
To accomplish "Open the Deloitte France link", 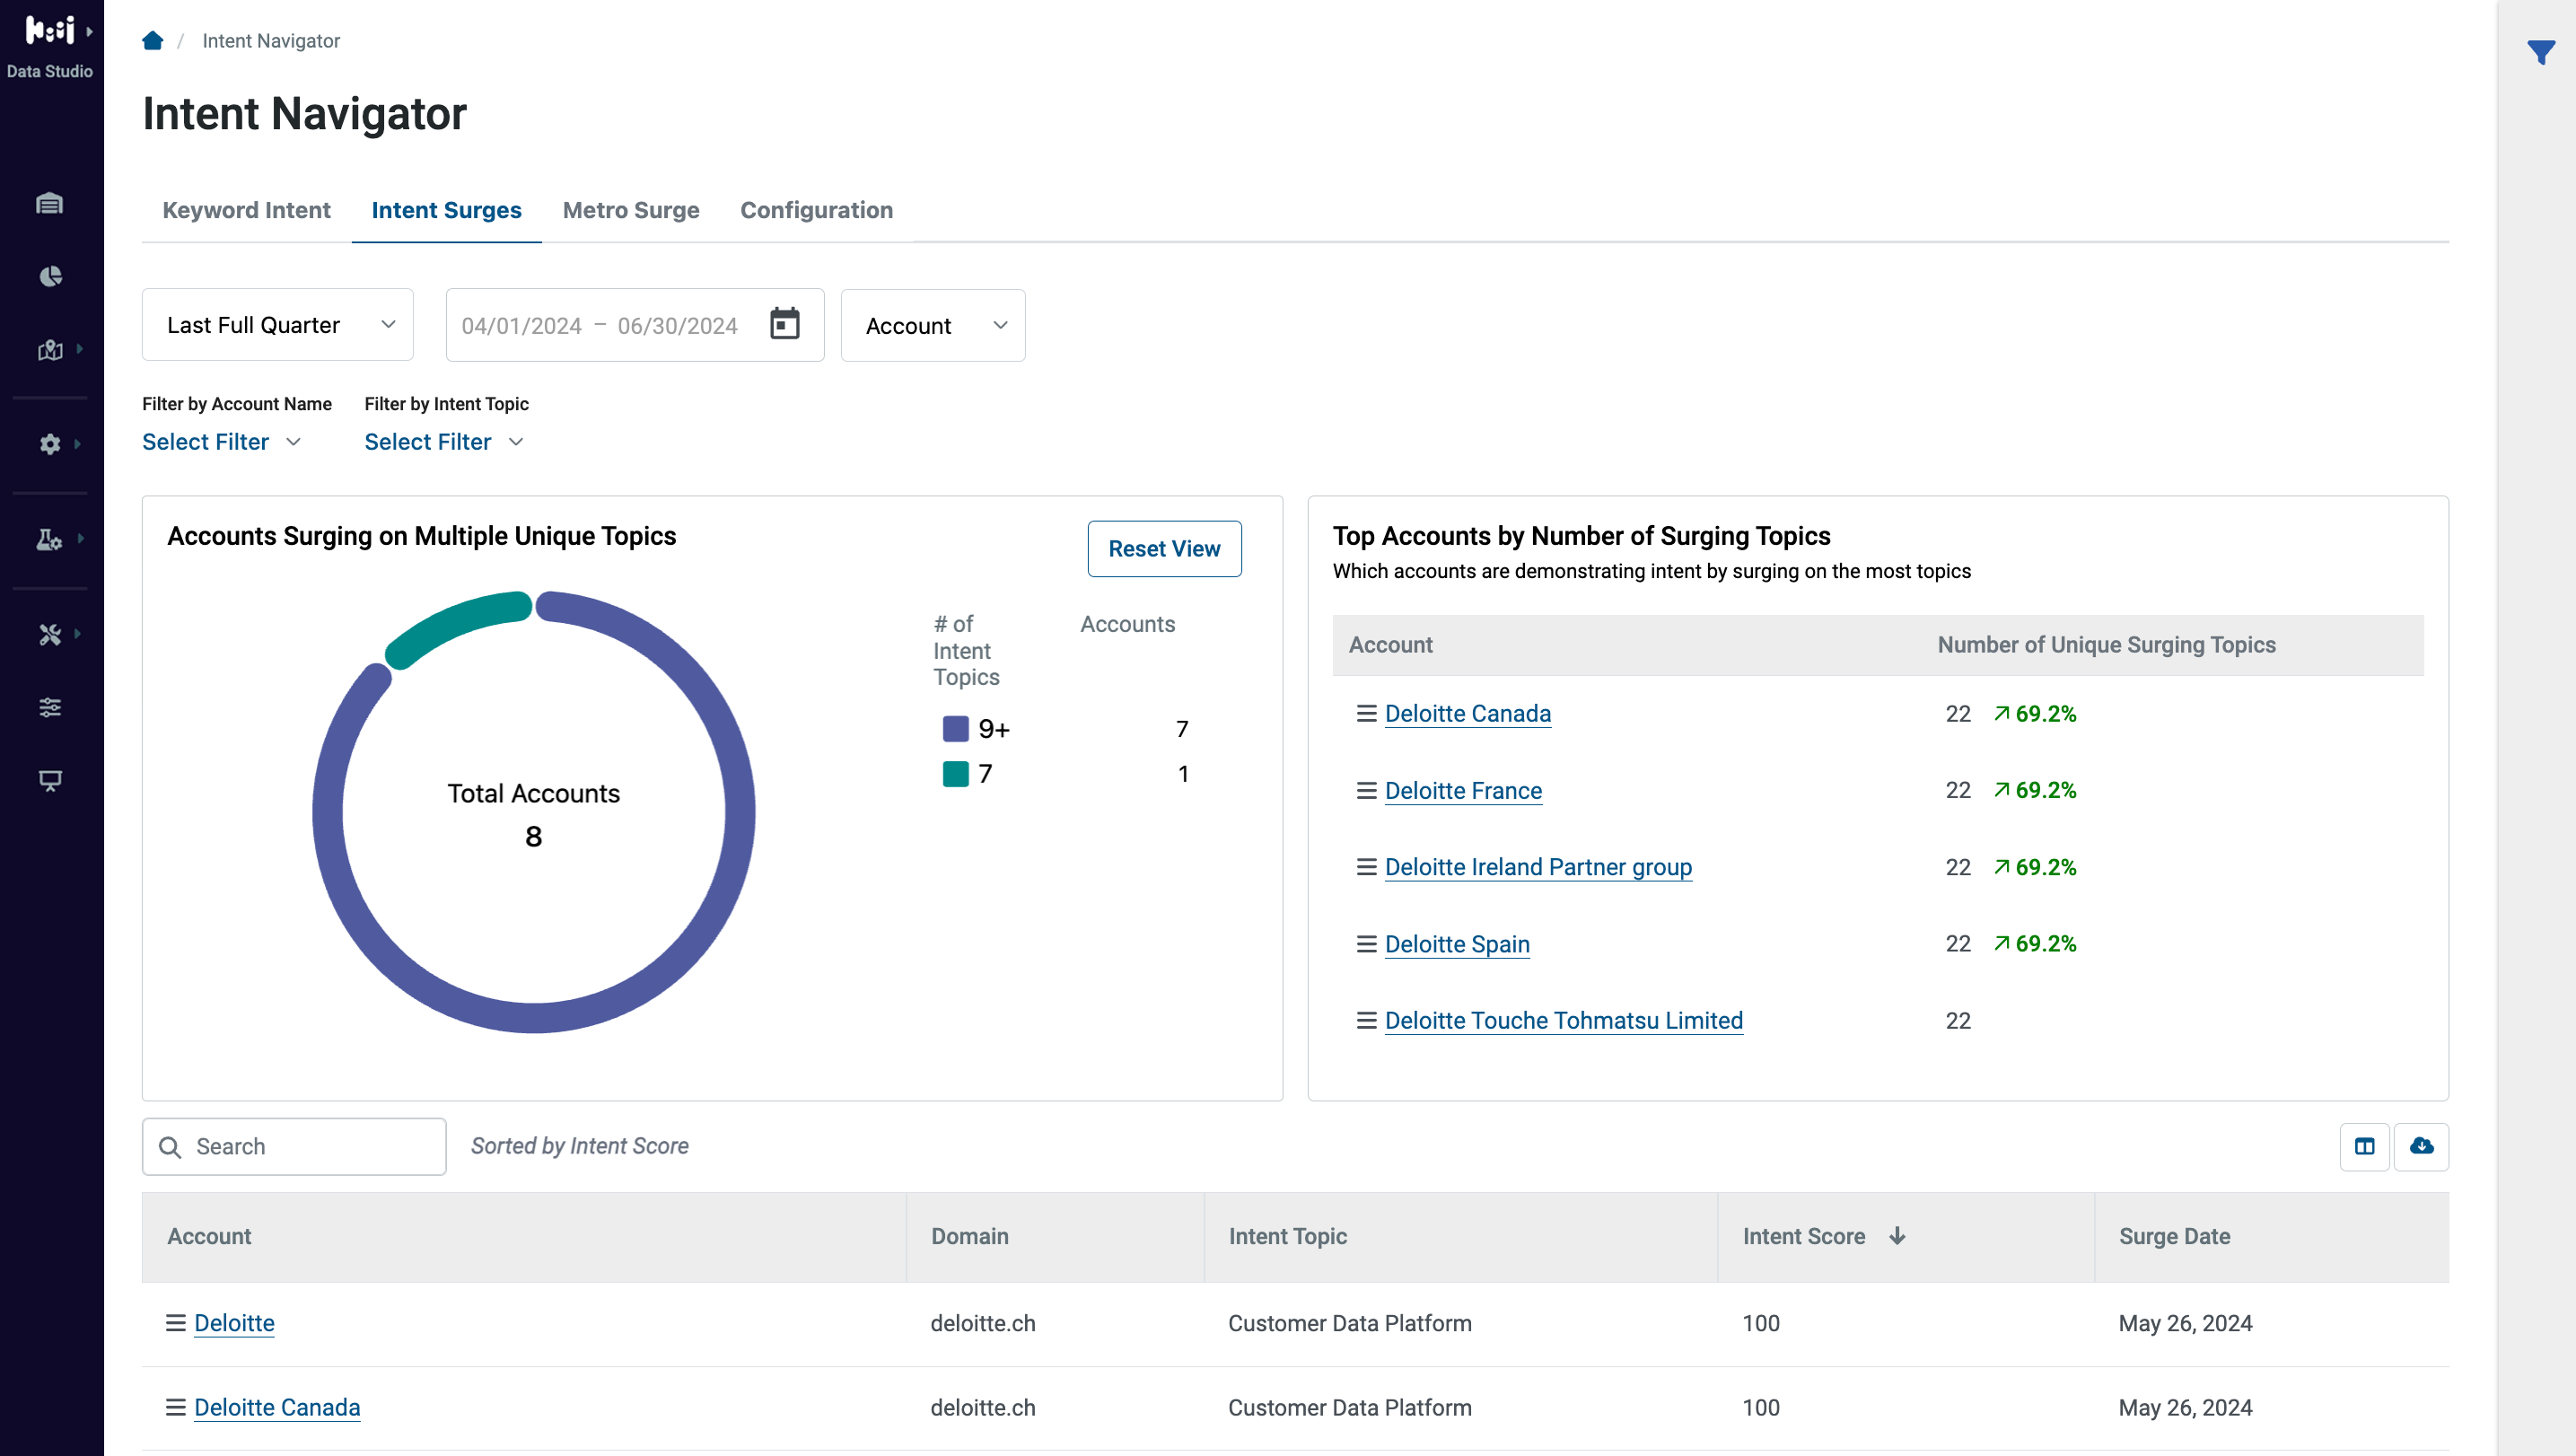I will [1463, 791].
